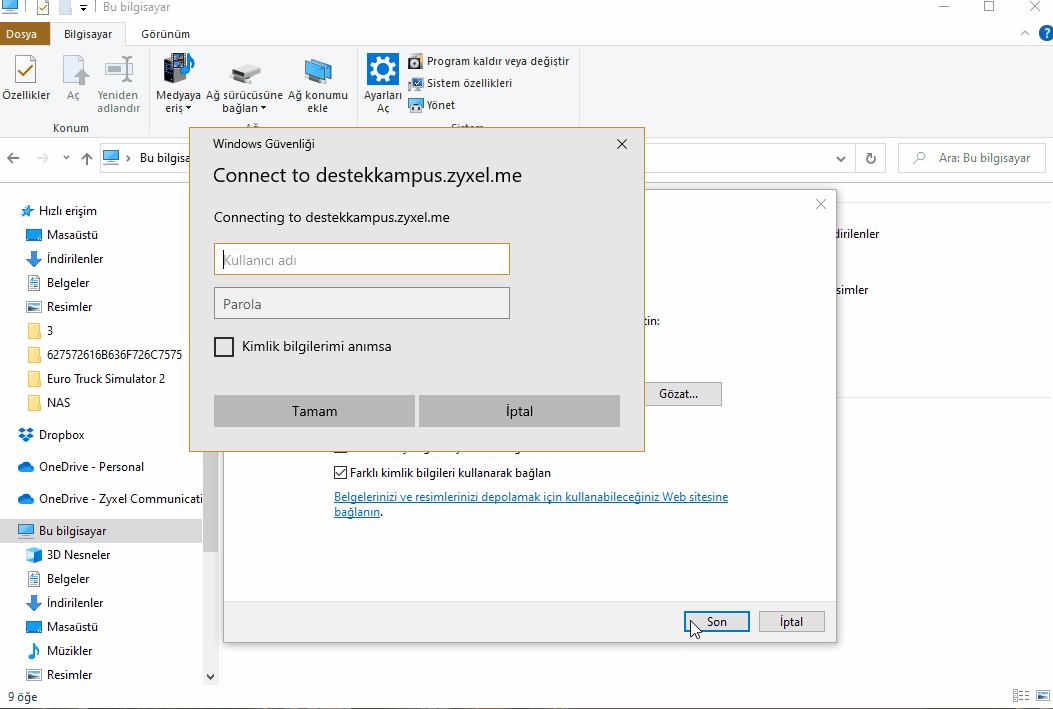Focus the Parola field

pos(362,303)
